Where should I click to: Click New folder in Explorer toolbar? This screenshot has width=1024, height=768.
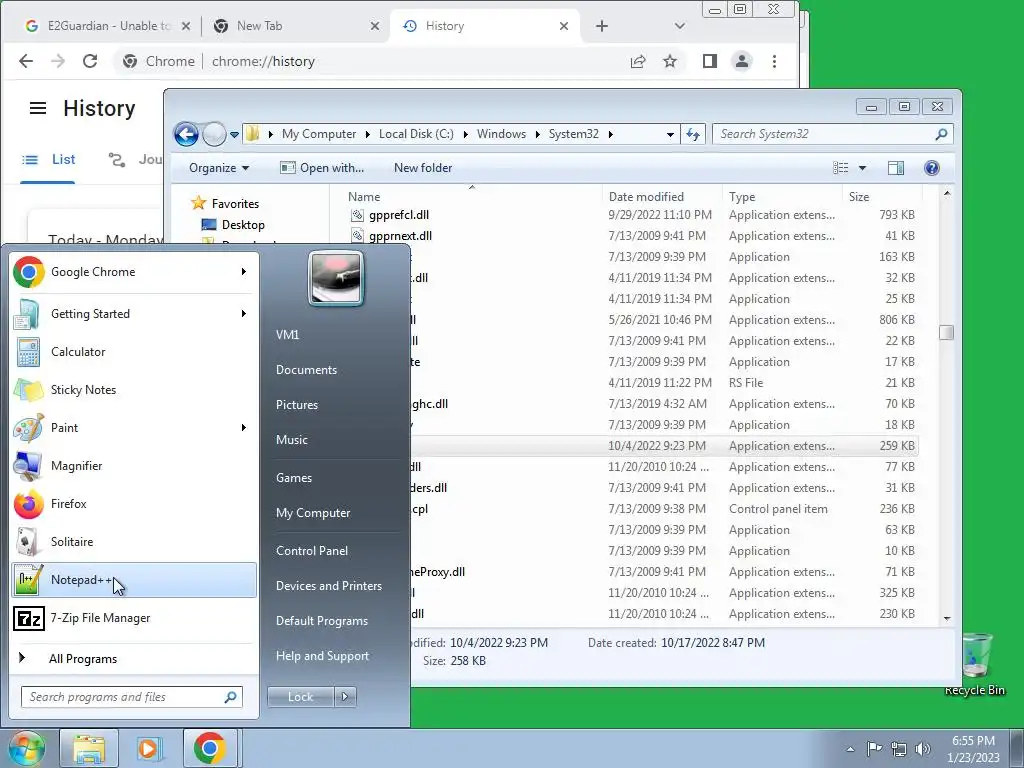423,168
